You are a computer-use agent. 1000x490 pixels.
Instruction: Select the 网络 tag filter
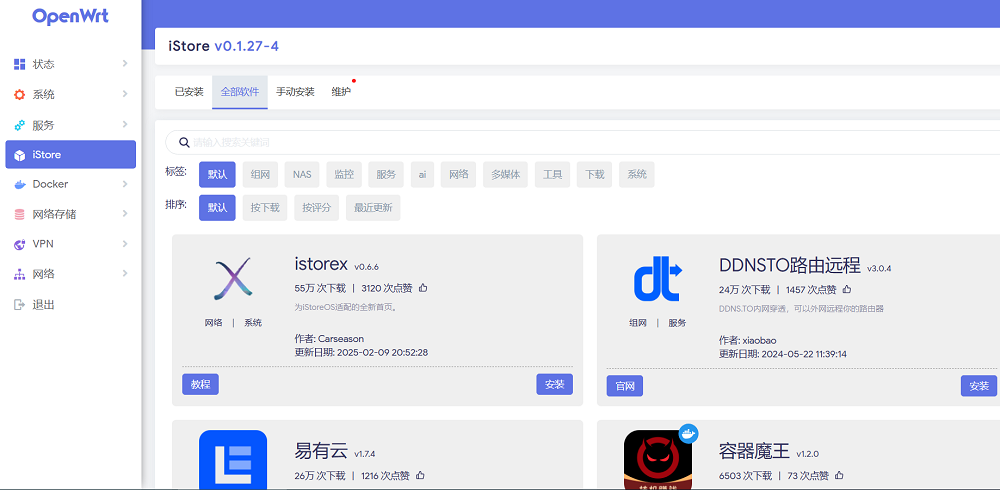[x=459, y=174]
